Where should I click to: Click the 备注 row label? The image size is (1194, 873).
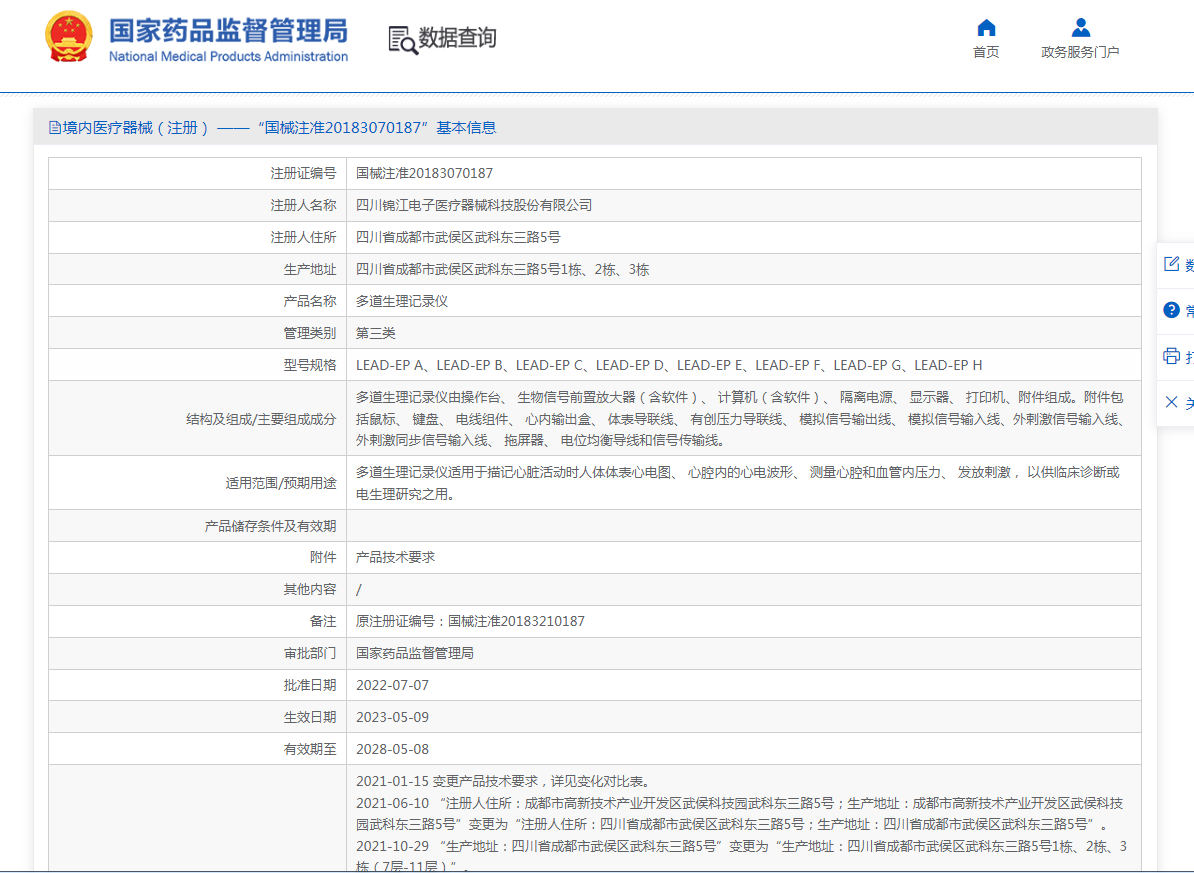[x=323, y=621]
